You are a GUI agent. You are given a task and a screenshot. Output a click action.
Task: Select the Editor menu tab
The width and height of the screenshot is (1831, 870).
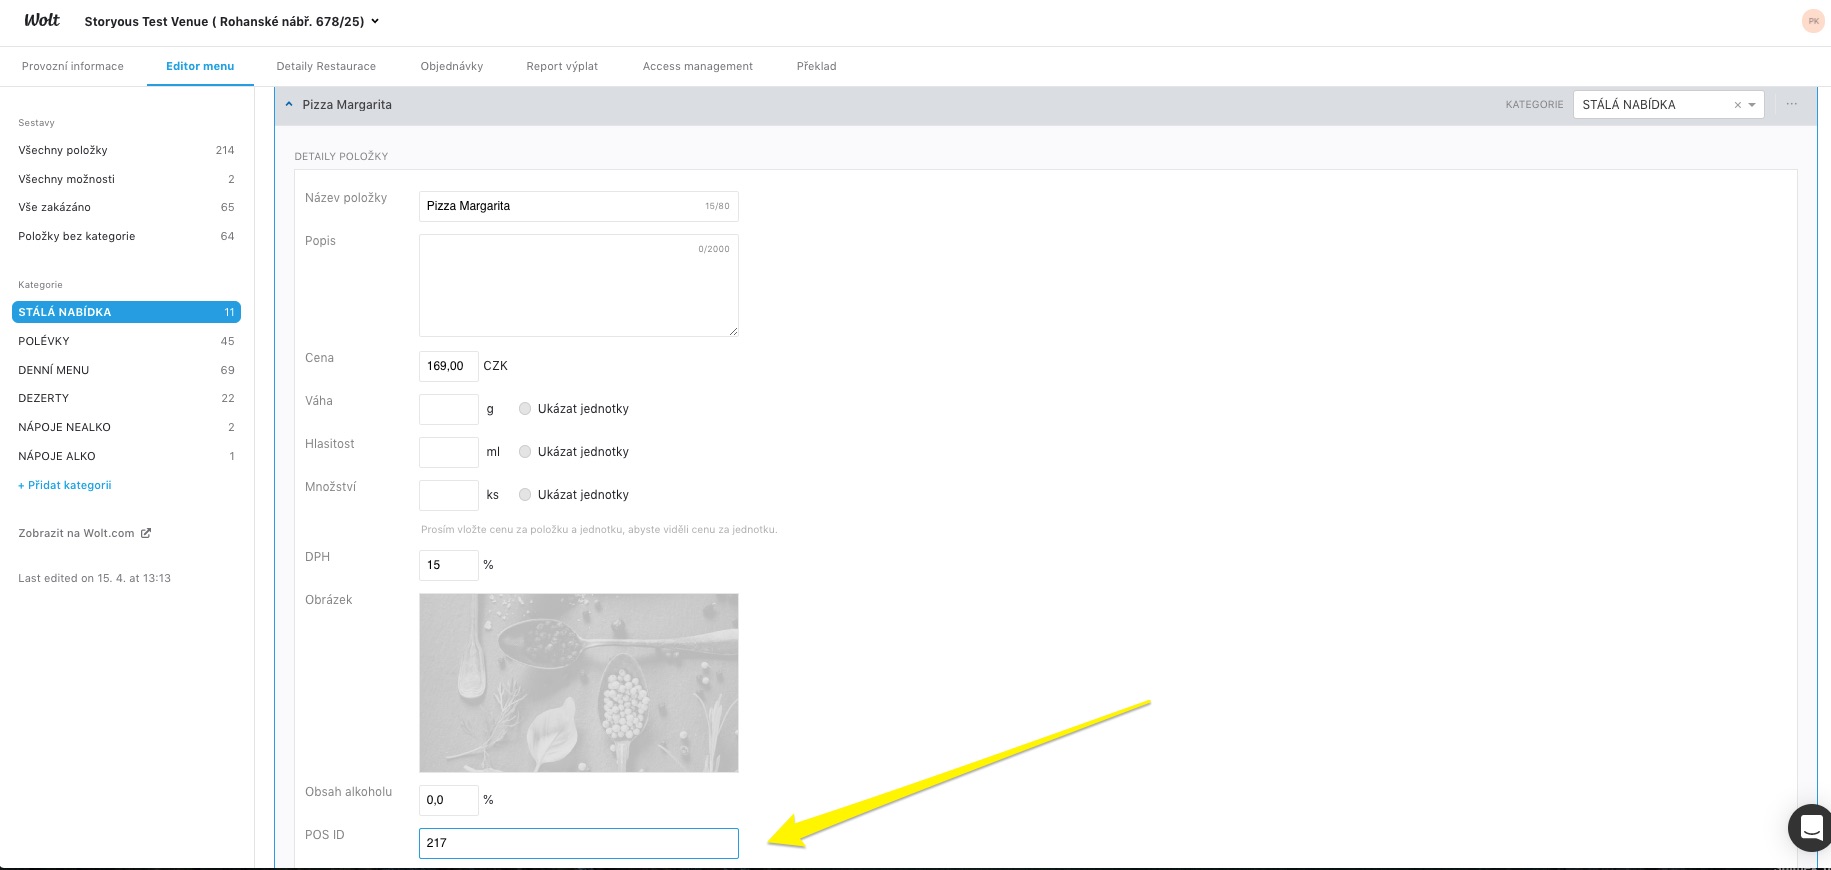tap(200, 66)
